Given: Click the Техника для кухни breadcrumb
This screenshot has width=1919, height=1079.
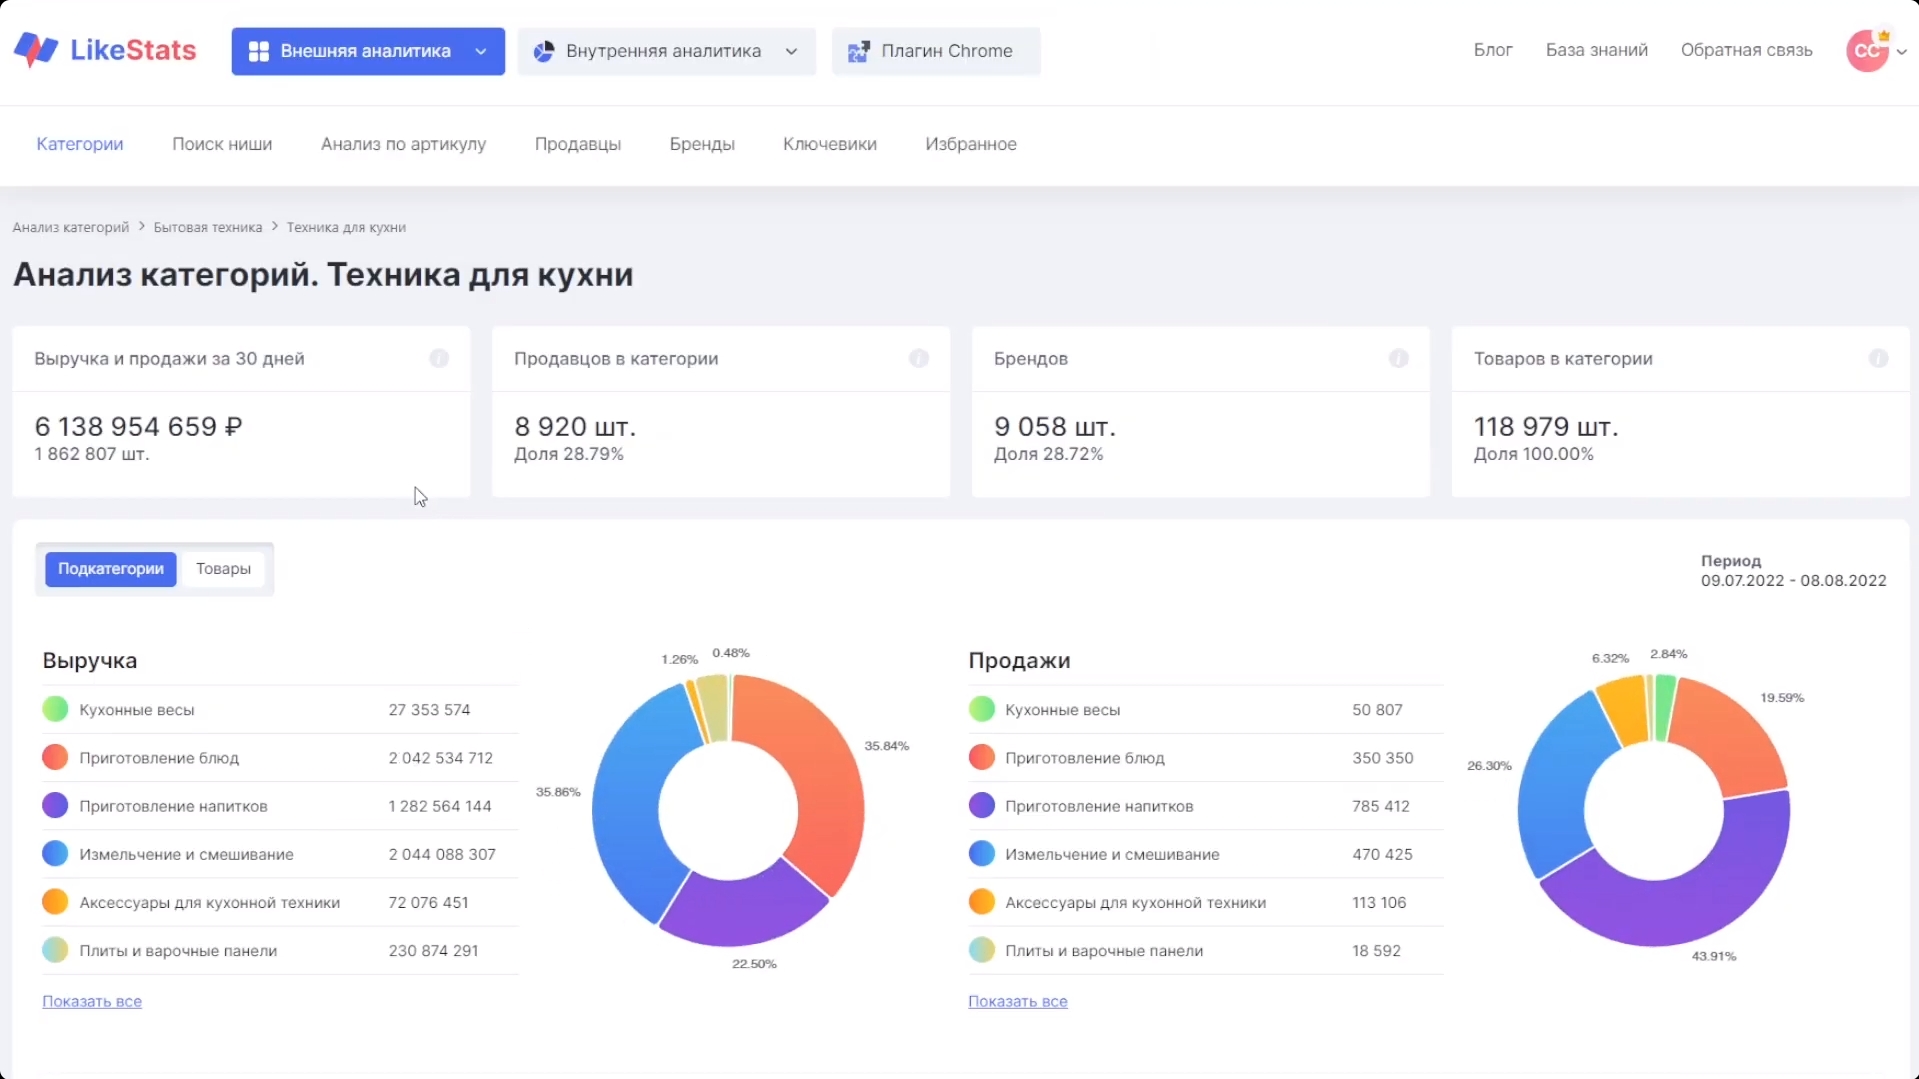Looking at the screenshot, I should pyautogui.click(x=346, y=227).
